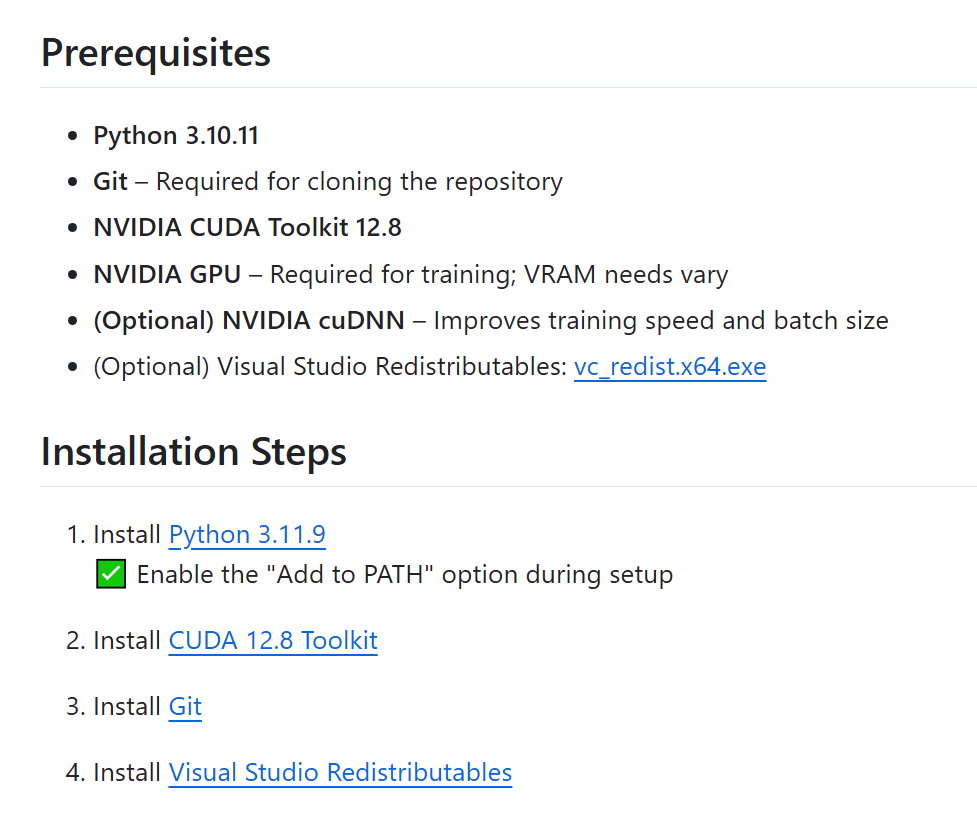Click the bold Python 3.10.11 prerequisite text
Viewport: 977px width, 818px height.
point(176,136)
